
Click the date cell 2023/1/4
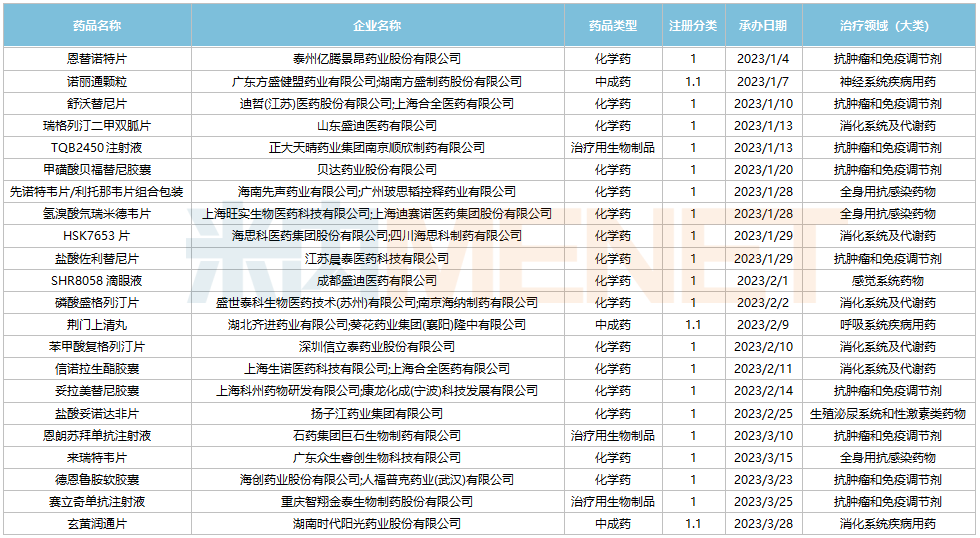(763, 59)
